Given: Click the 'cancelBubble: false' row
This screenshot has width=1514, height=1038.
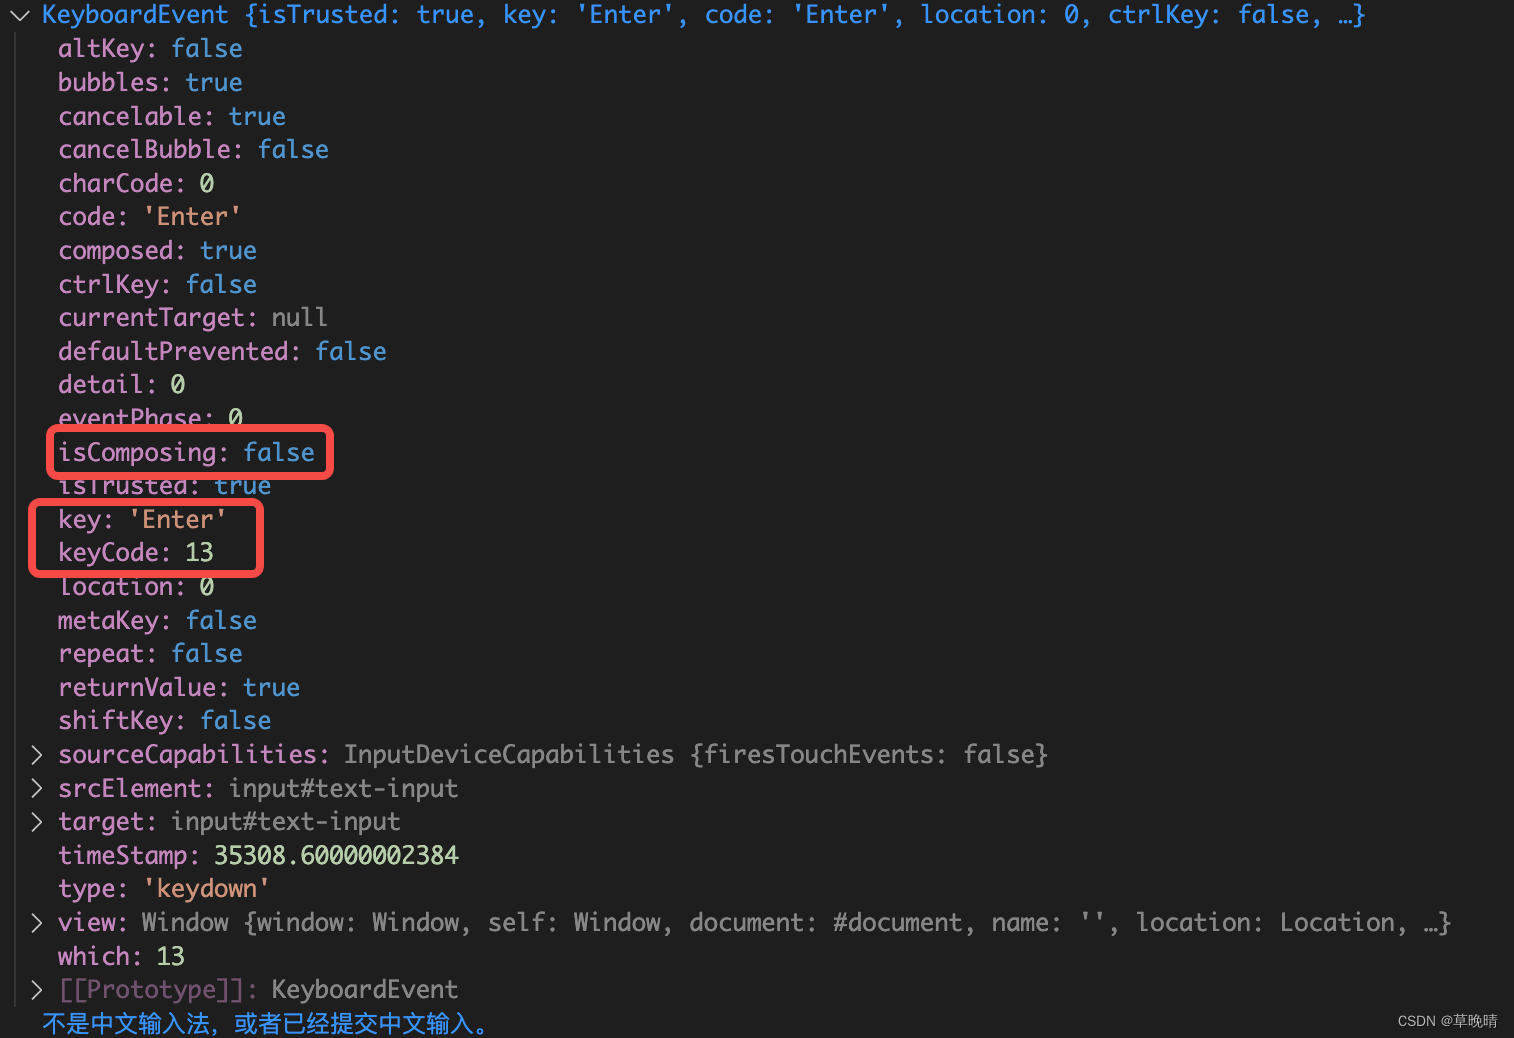Looking at the screenshot, I should pyautogui.click(x=193, y=150).
